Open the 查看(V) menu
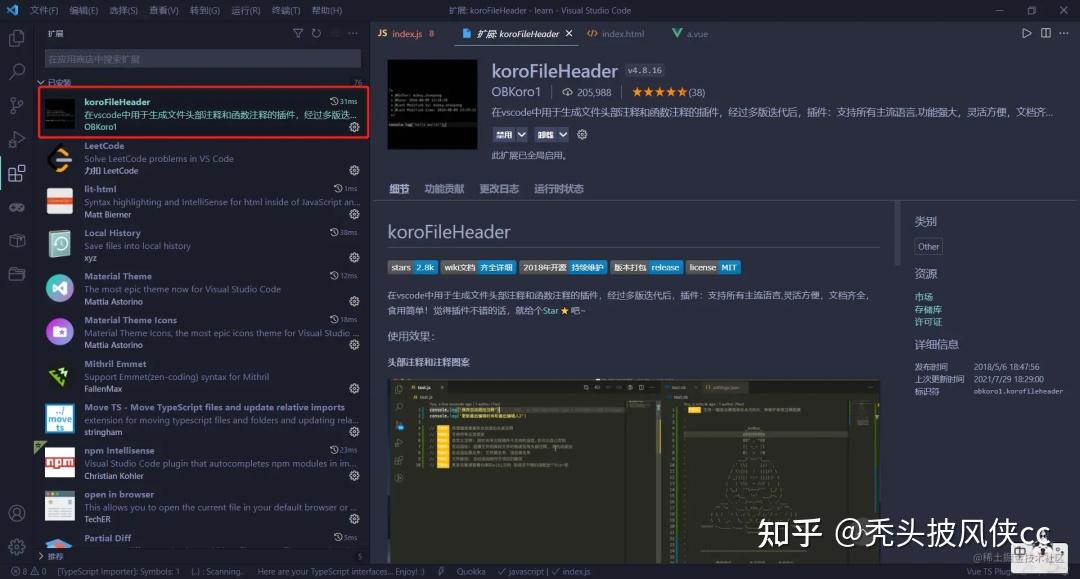Screen dimensions: 1080x579 tap(164, 10)
